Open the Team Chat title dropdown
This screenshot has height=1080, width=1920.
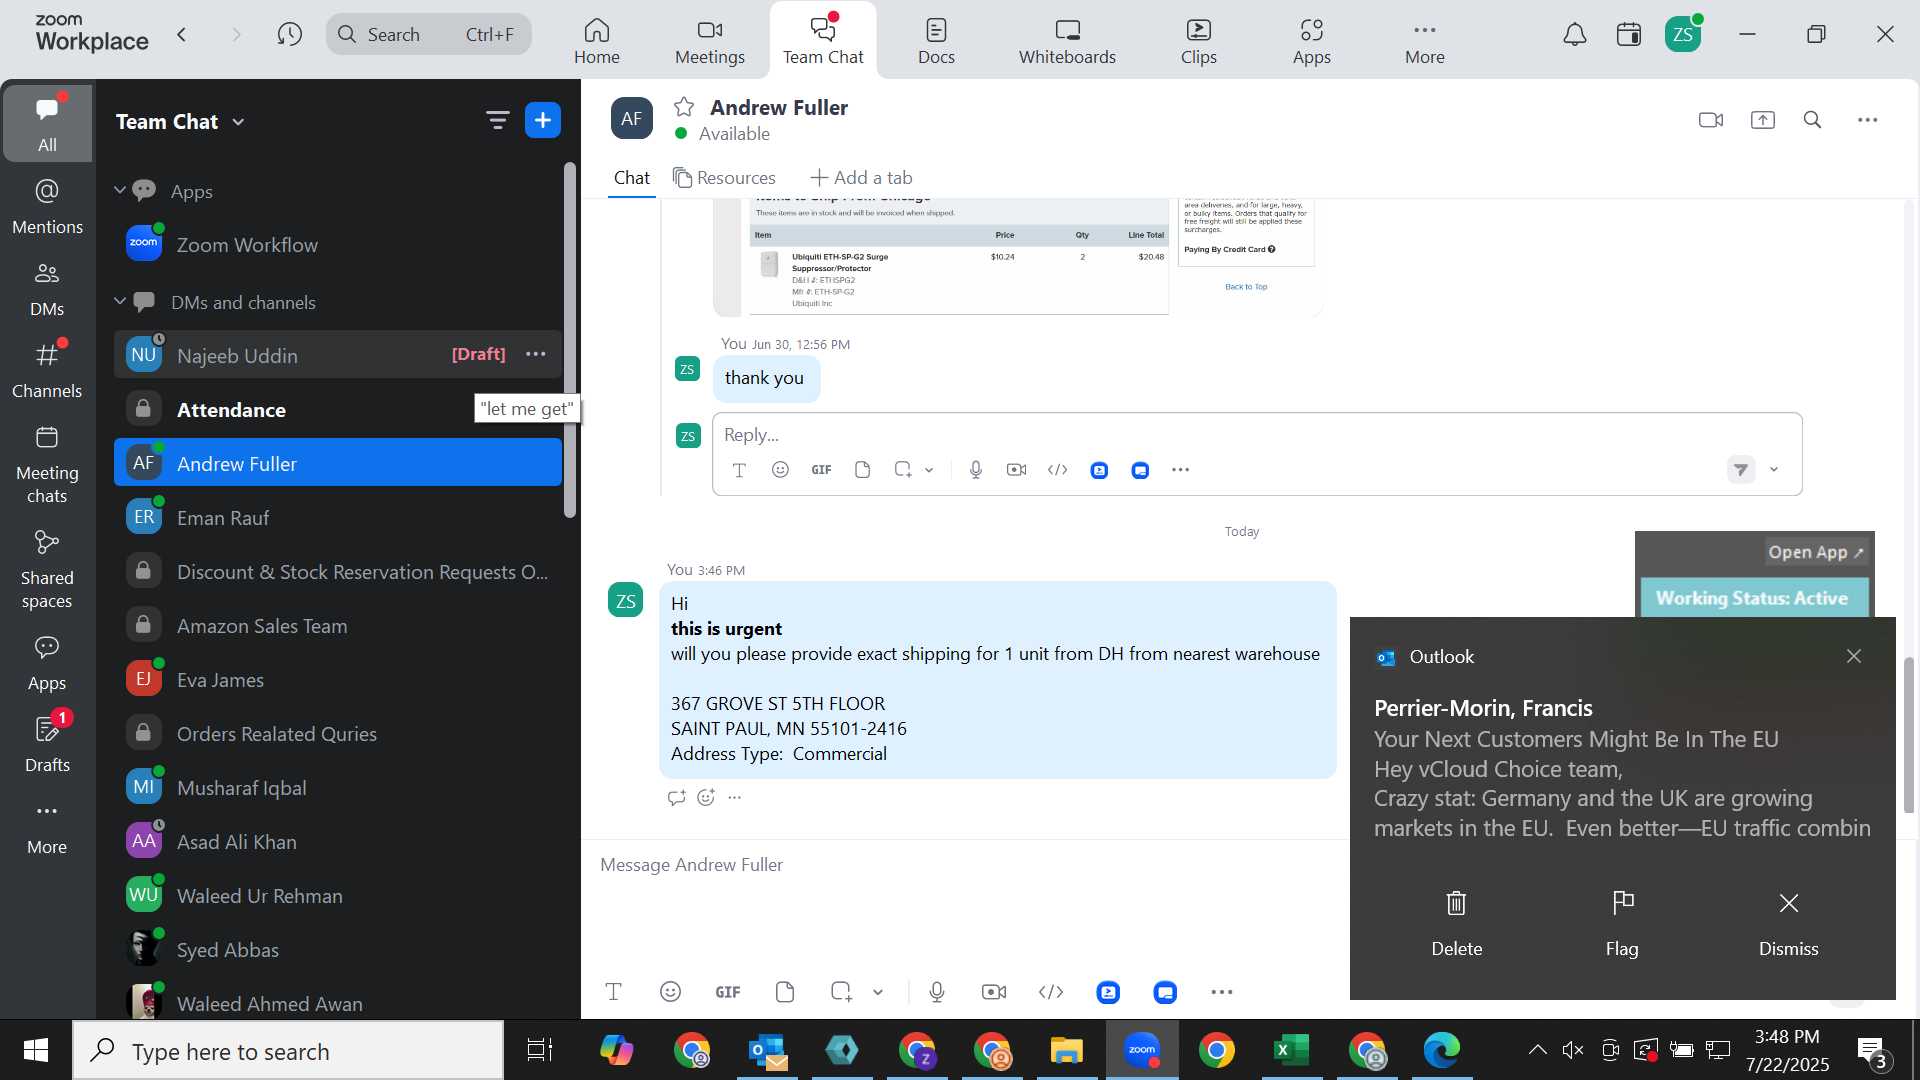tap(238, 122)
